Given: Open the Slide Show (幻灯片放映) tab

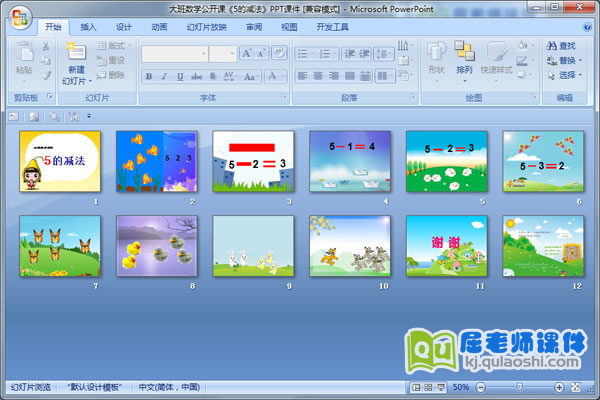Looking at the screenshot, I should pyautogui.click(x=207, y=27).
